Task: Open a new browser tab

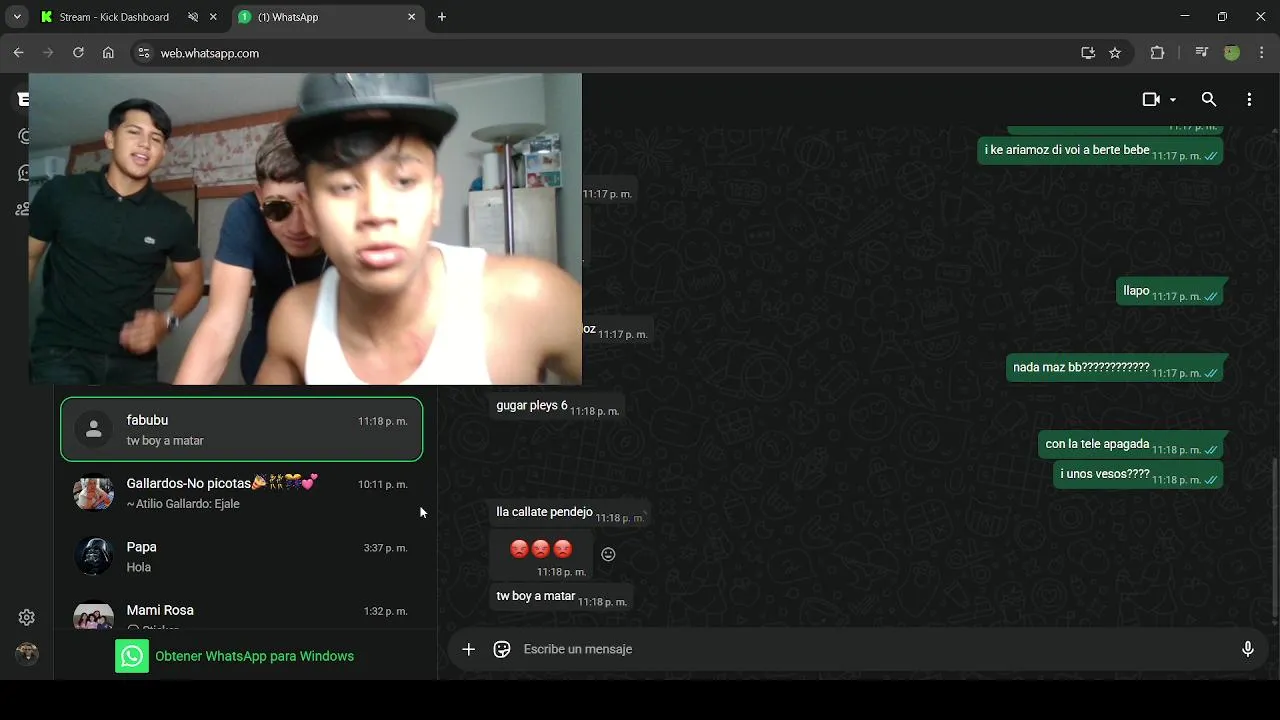Action: (442, 17)
